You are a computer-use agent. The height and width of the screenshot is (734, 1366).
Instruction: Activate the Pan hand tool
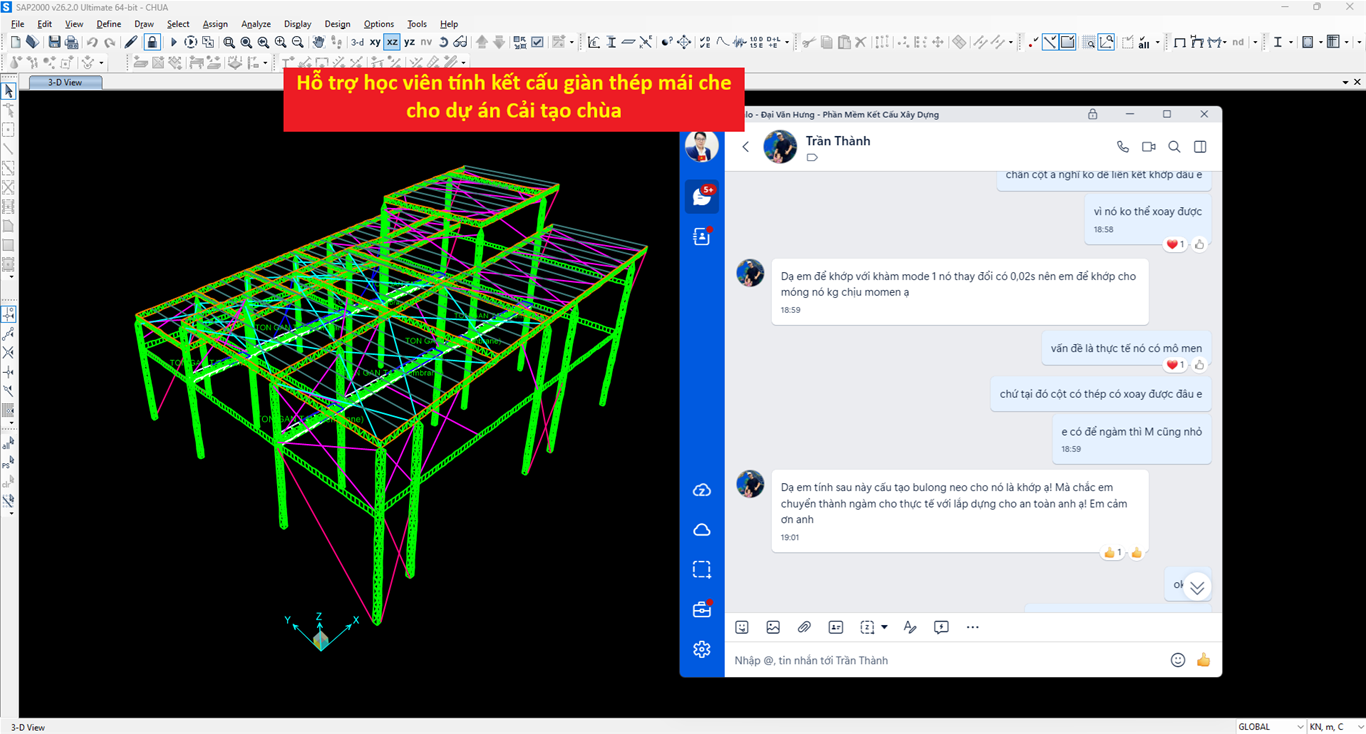318,42
